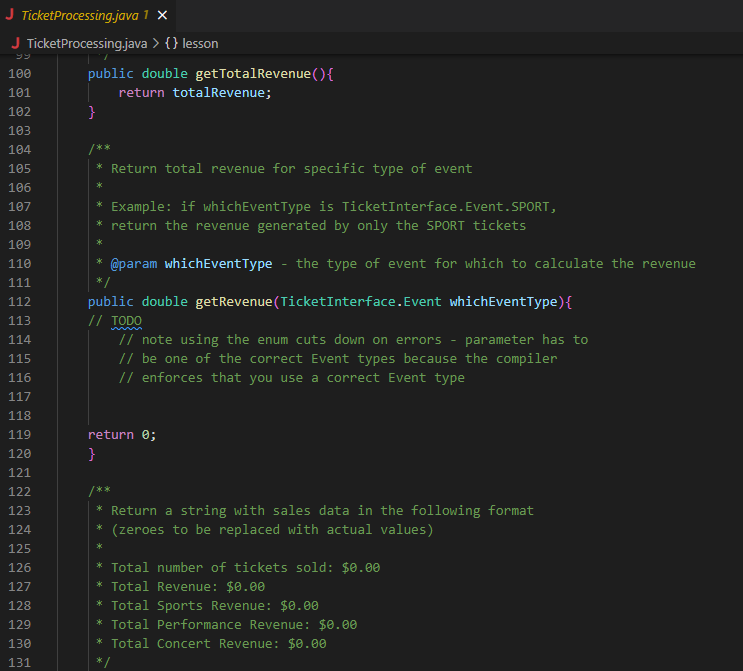Screen dimensions: 743x671
Task: Click comment 'Total Performance Revenue: $0.00'
Action: pyautogui.click(x=234, y=625)
